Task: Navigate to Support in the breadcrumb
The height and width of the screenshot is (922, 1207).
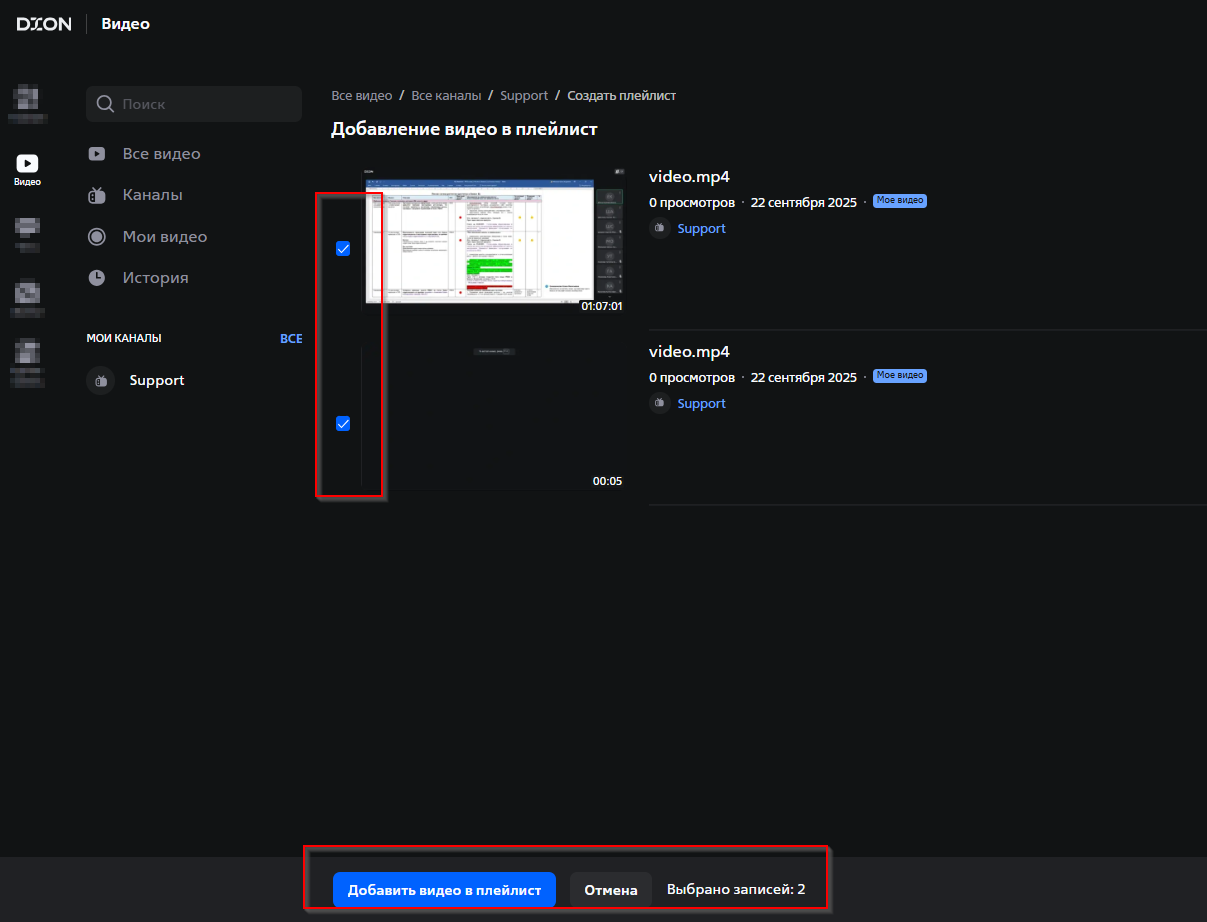Action: coord(524,96)
